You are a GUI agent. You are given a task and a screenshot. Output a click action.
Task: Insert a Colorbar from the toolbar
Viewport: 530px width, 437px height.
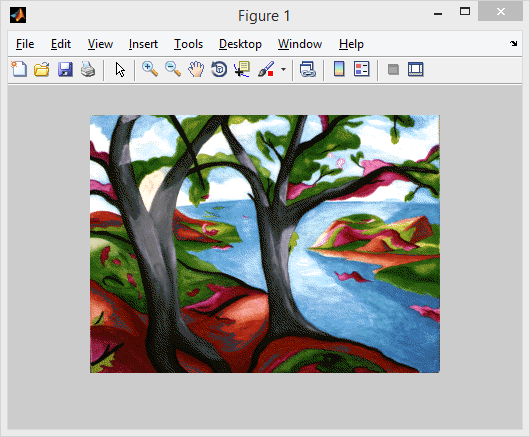(339, 69)
